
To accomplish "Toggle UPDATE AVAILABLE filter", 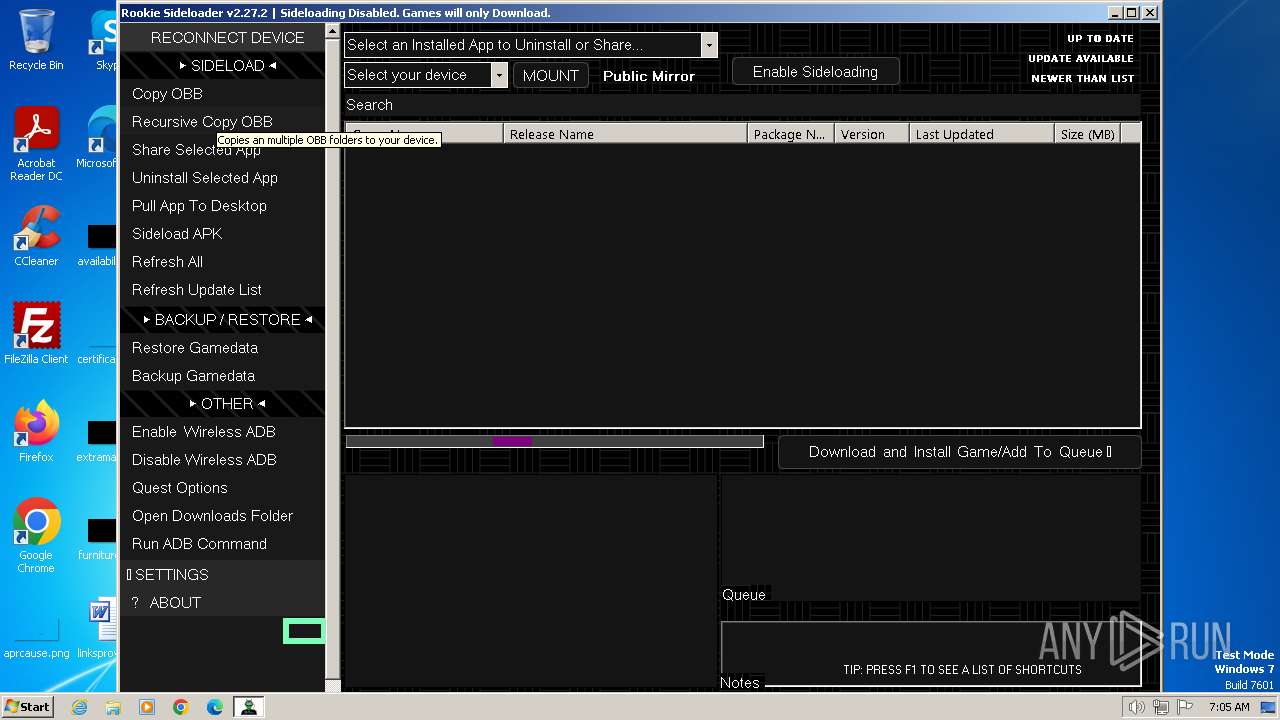I will (1081, 59).
